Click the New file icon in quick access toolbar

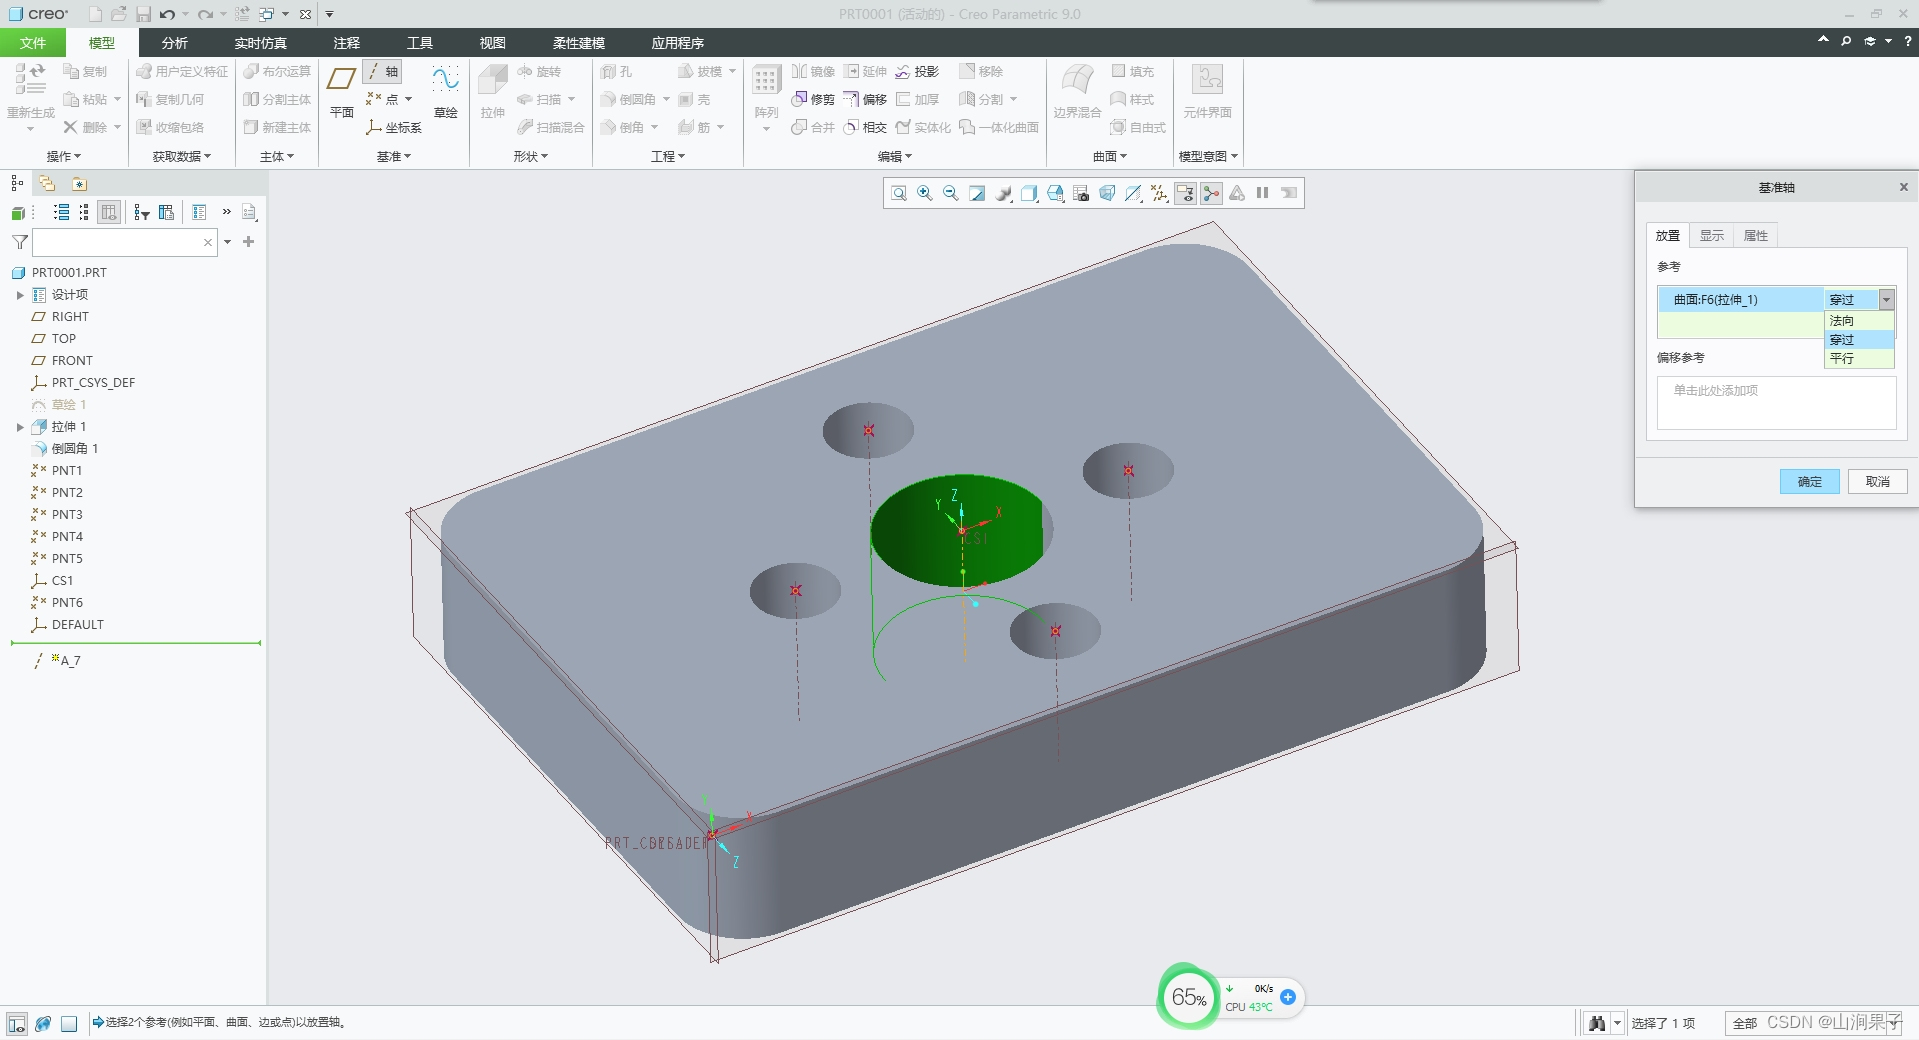pyautogui.click(x=95, y=14)
